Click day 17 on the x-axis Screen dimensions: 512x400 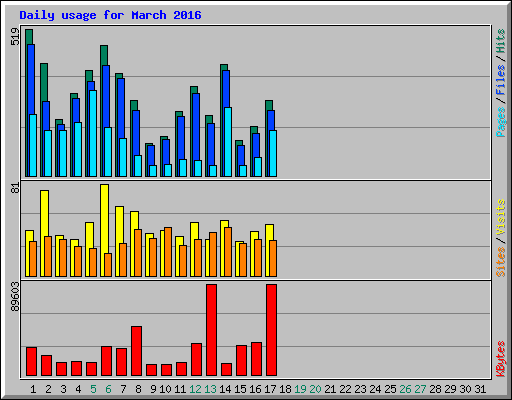point(270,389)
